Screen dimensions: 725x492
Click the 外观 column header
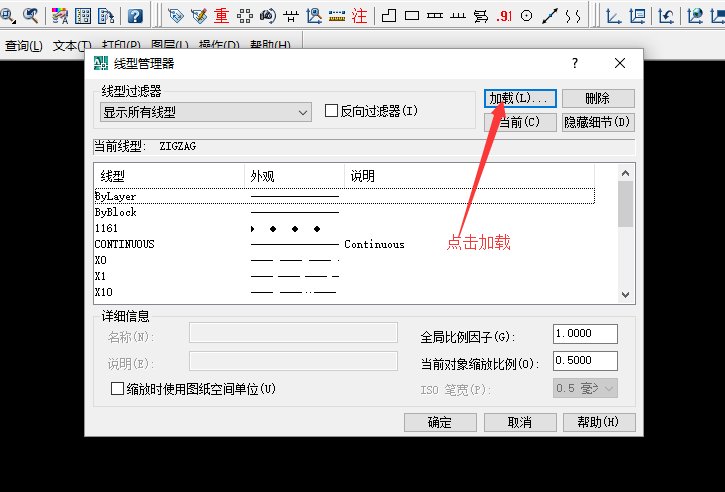(295, 176)
